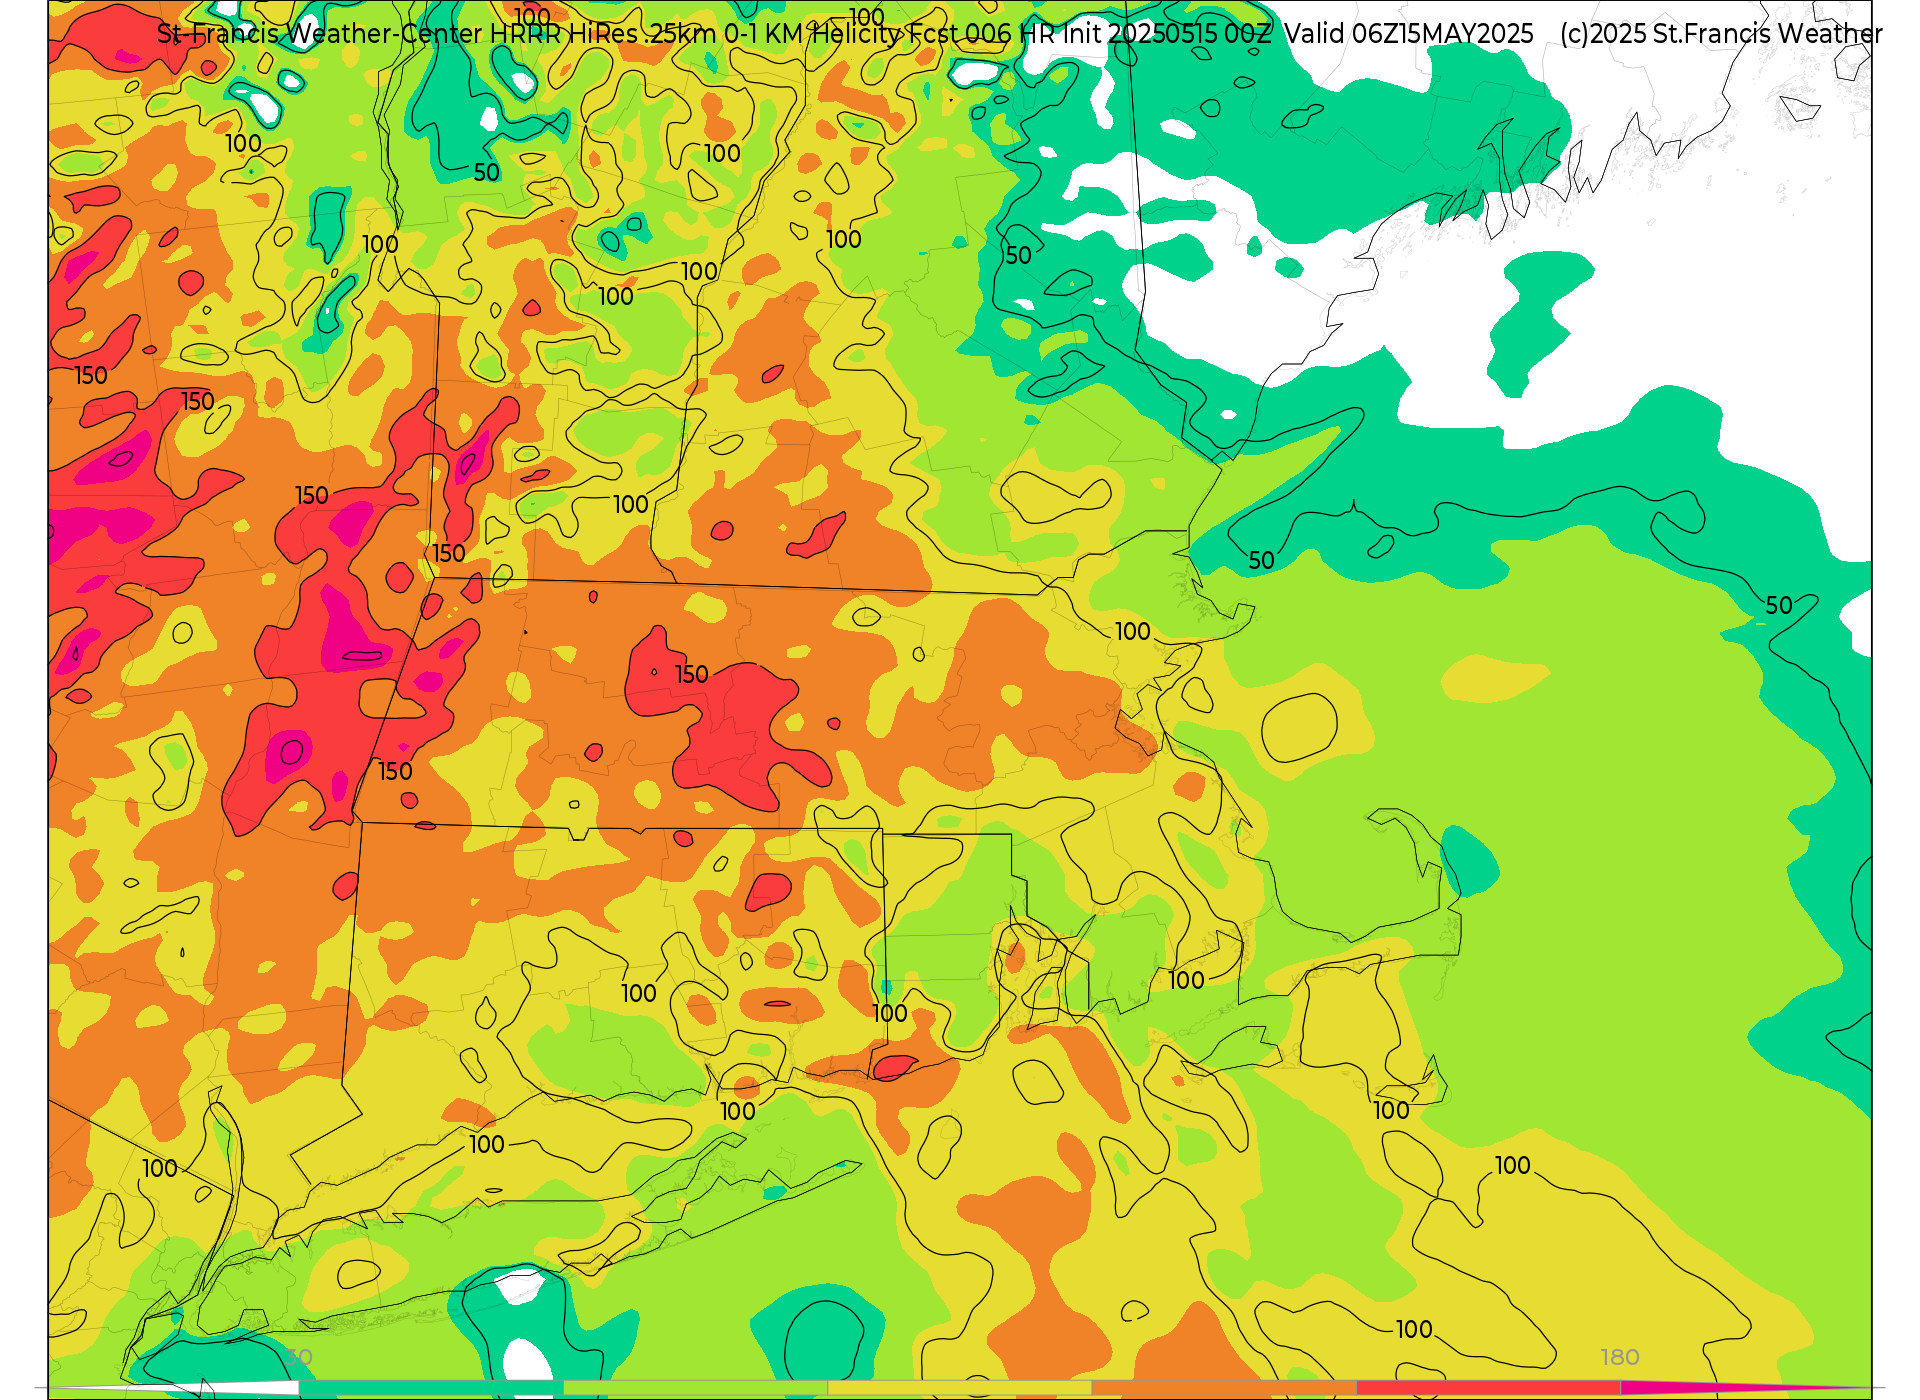Image resolution: width=1920 pixels, height=1400 pixels.
Task: Click the '(c)2025 St.Francis Weather' copyright text
Action: pyautogui.click(x=1721, y=34)
